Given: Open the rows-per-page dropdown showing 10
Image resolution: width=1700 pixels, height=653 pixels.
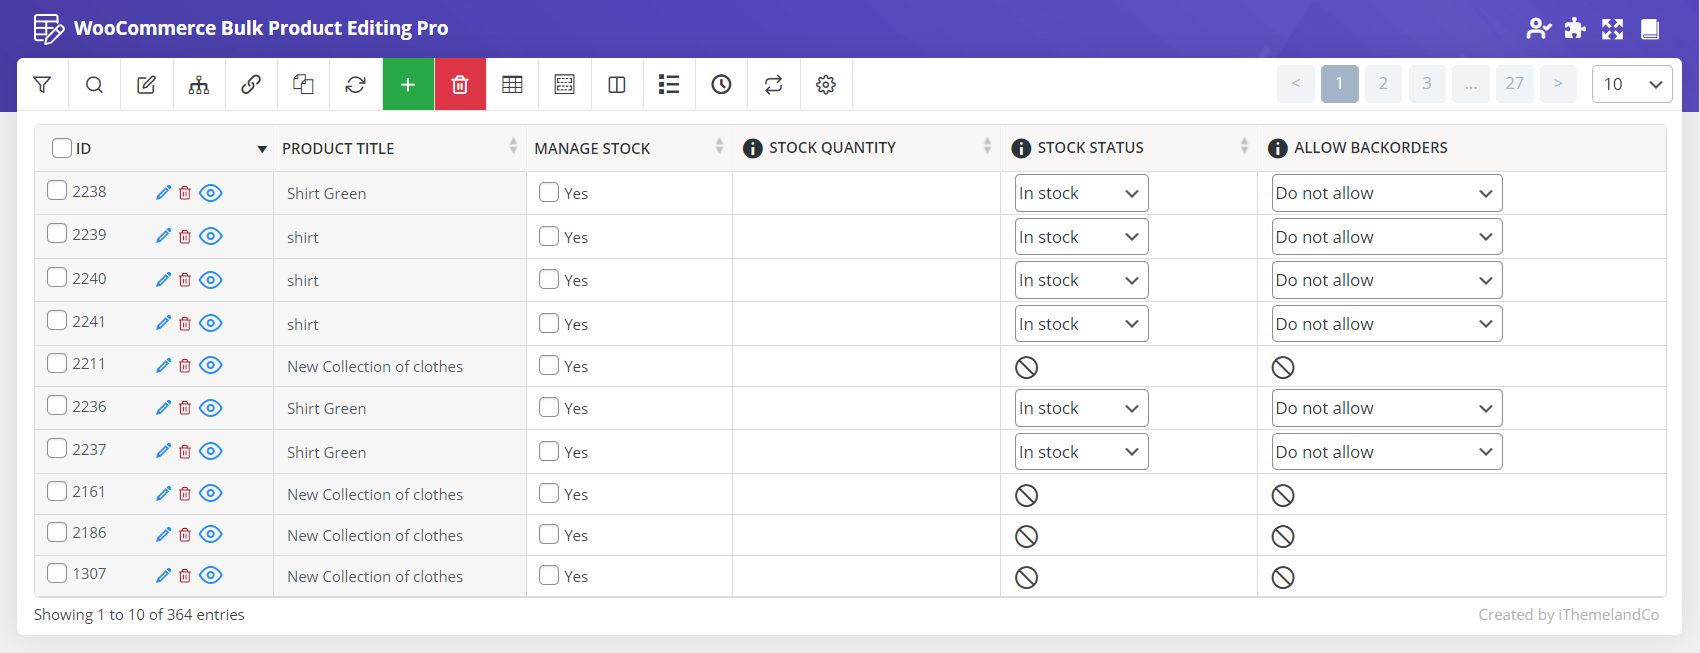Looking at the screenshot, I should click(x=1631, y=84).
